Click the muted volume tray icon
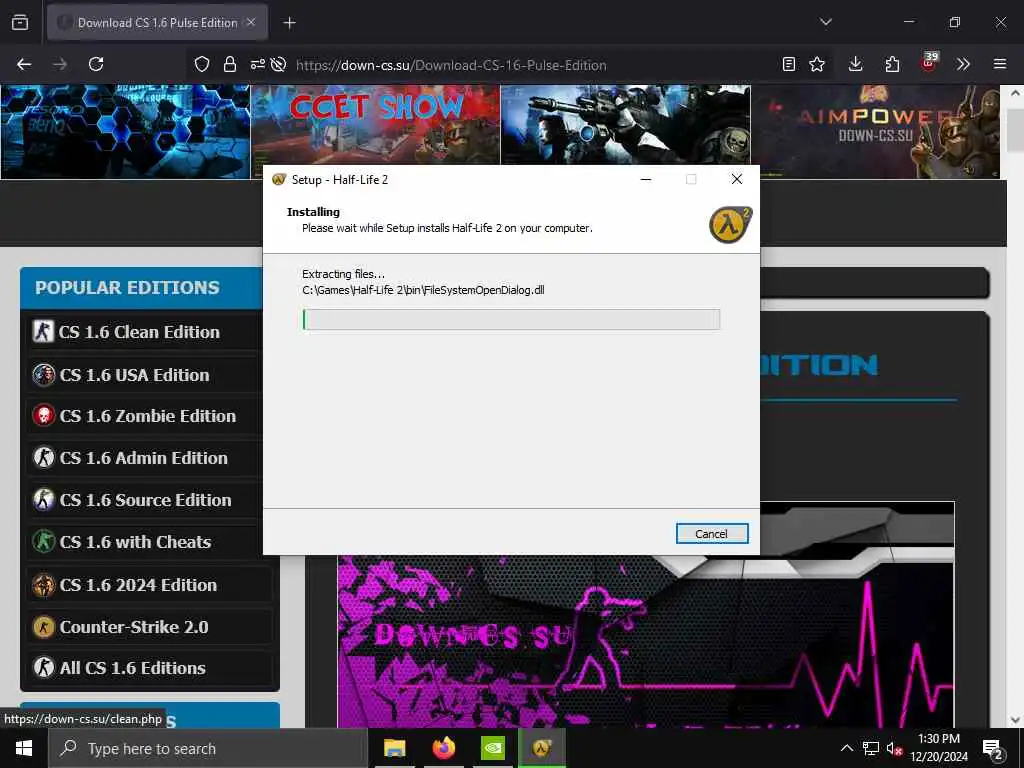Viewport: 1024px width, 768px height. 894,748
